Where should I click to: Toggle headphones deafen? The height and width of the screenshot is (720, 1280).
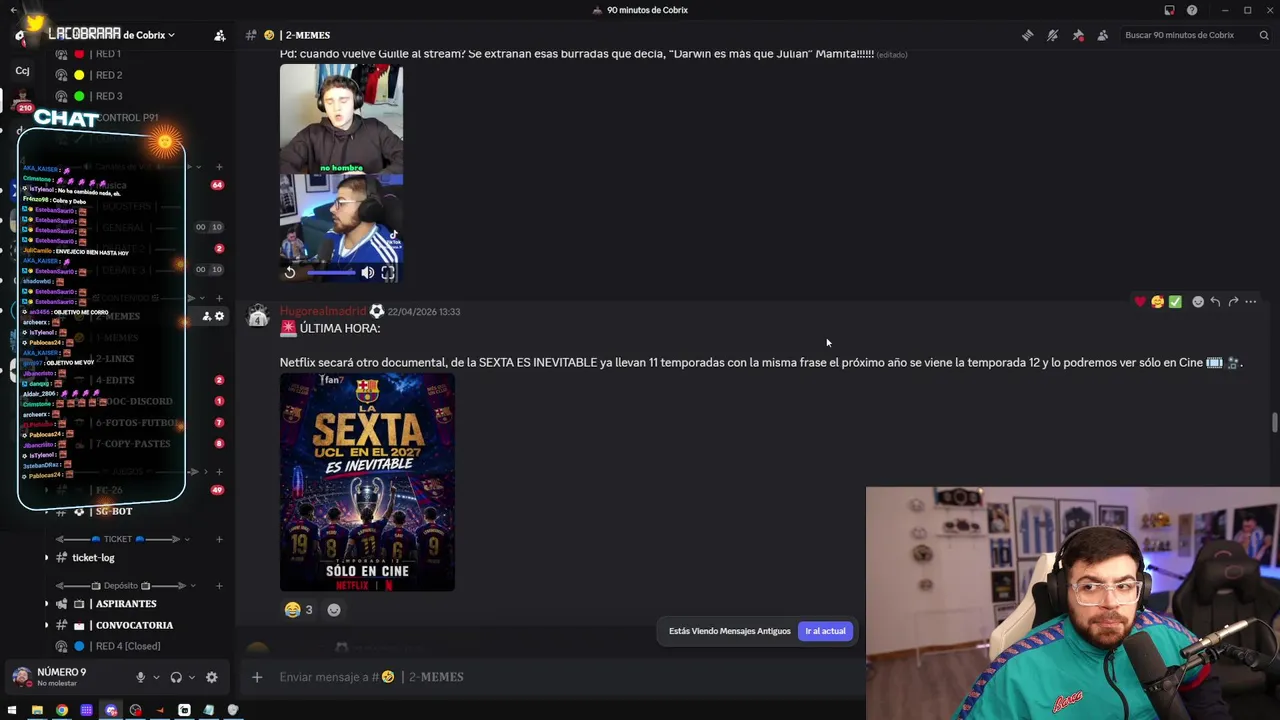(x=176, y=677)
